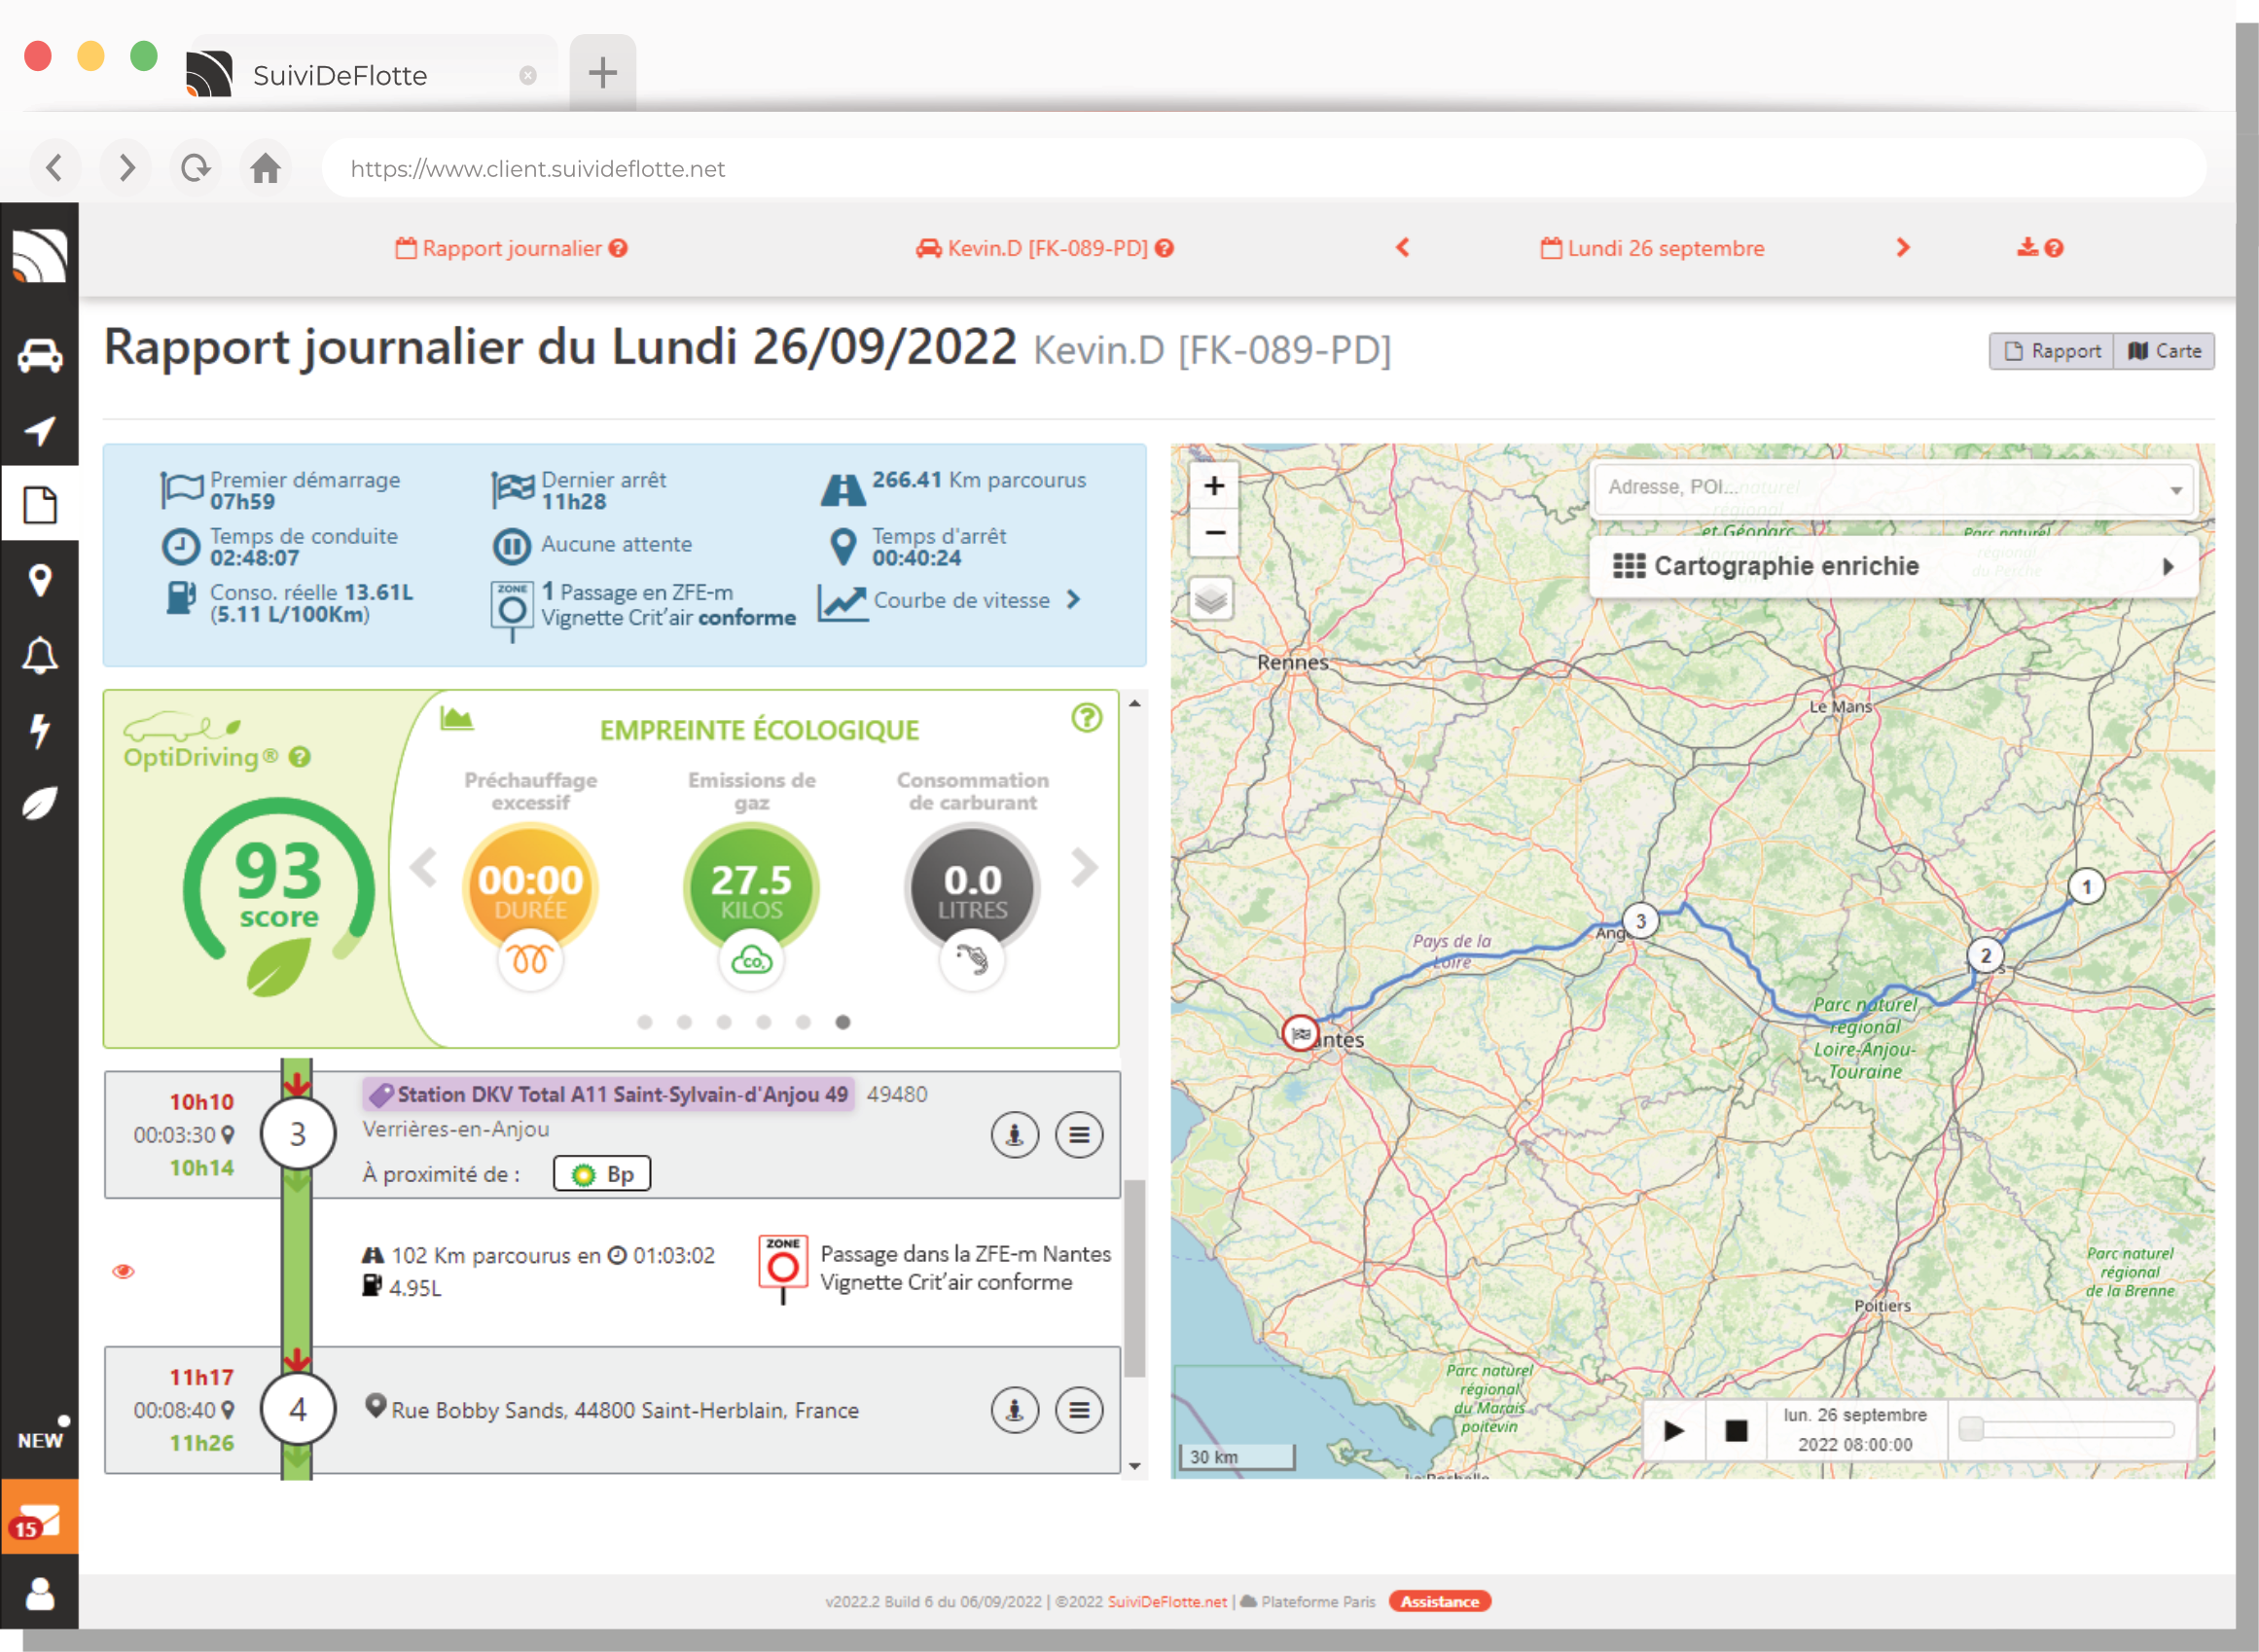Click the trip list scrollbar thumb
The height and width of the screenshot is (1652, 2259).
[1134, 1278]
